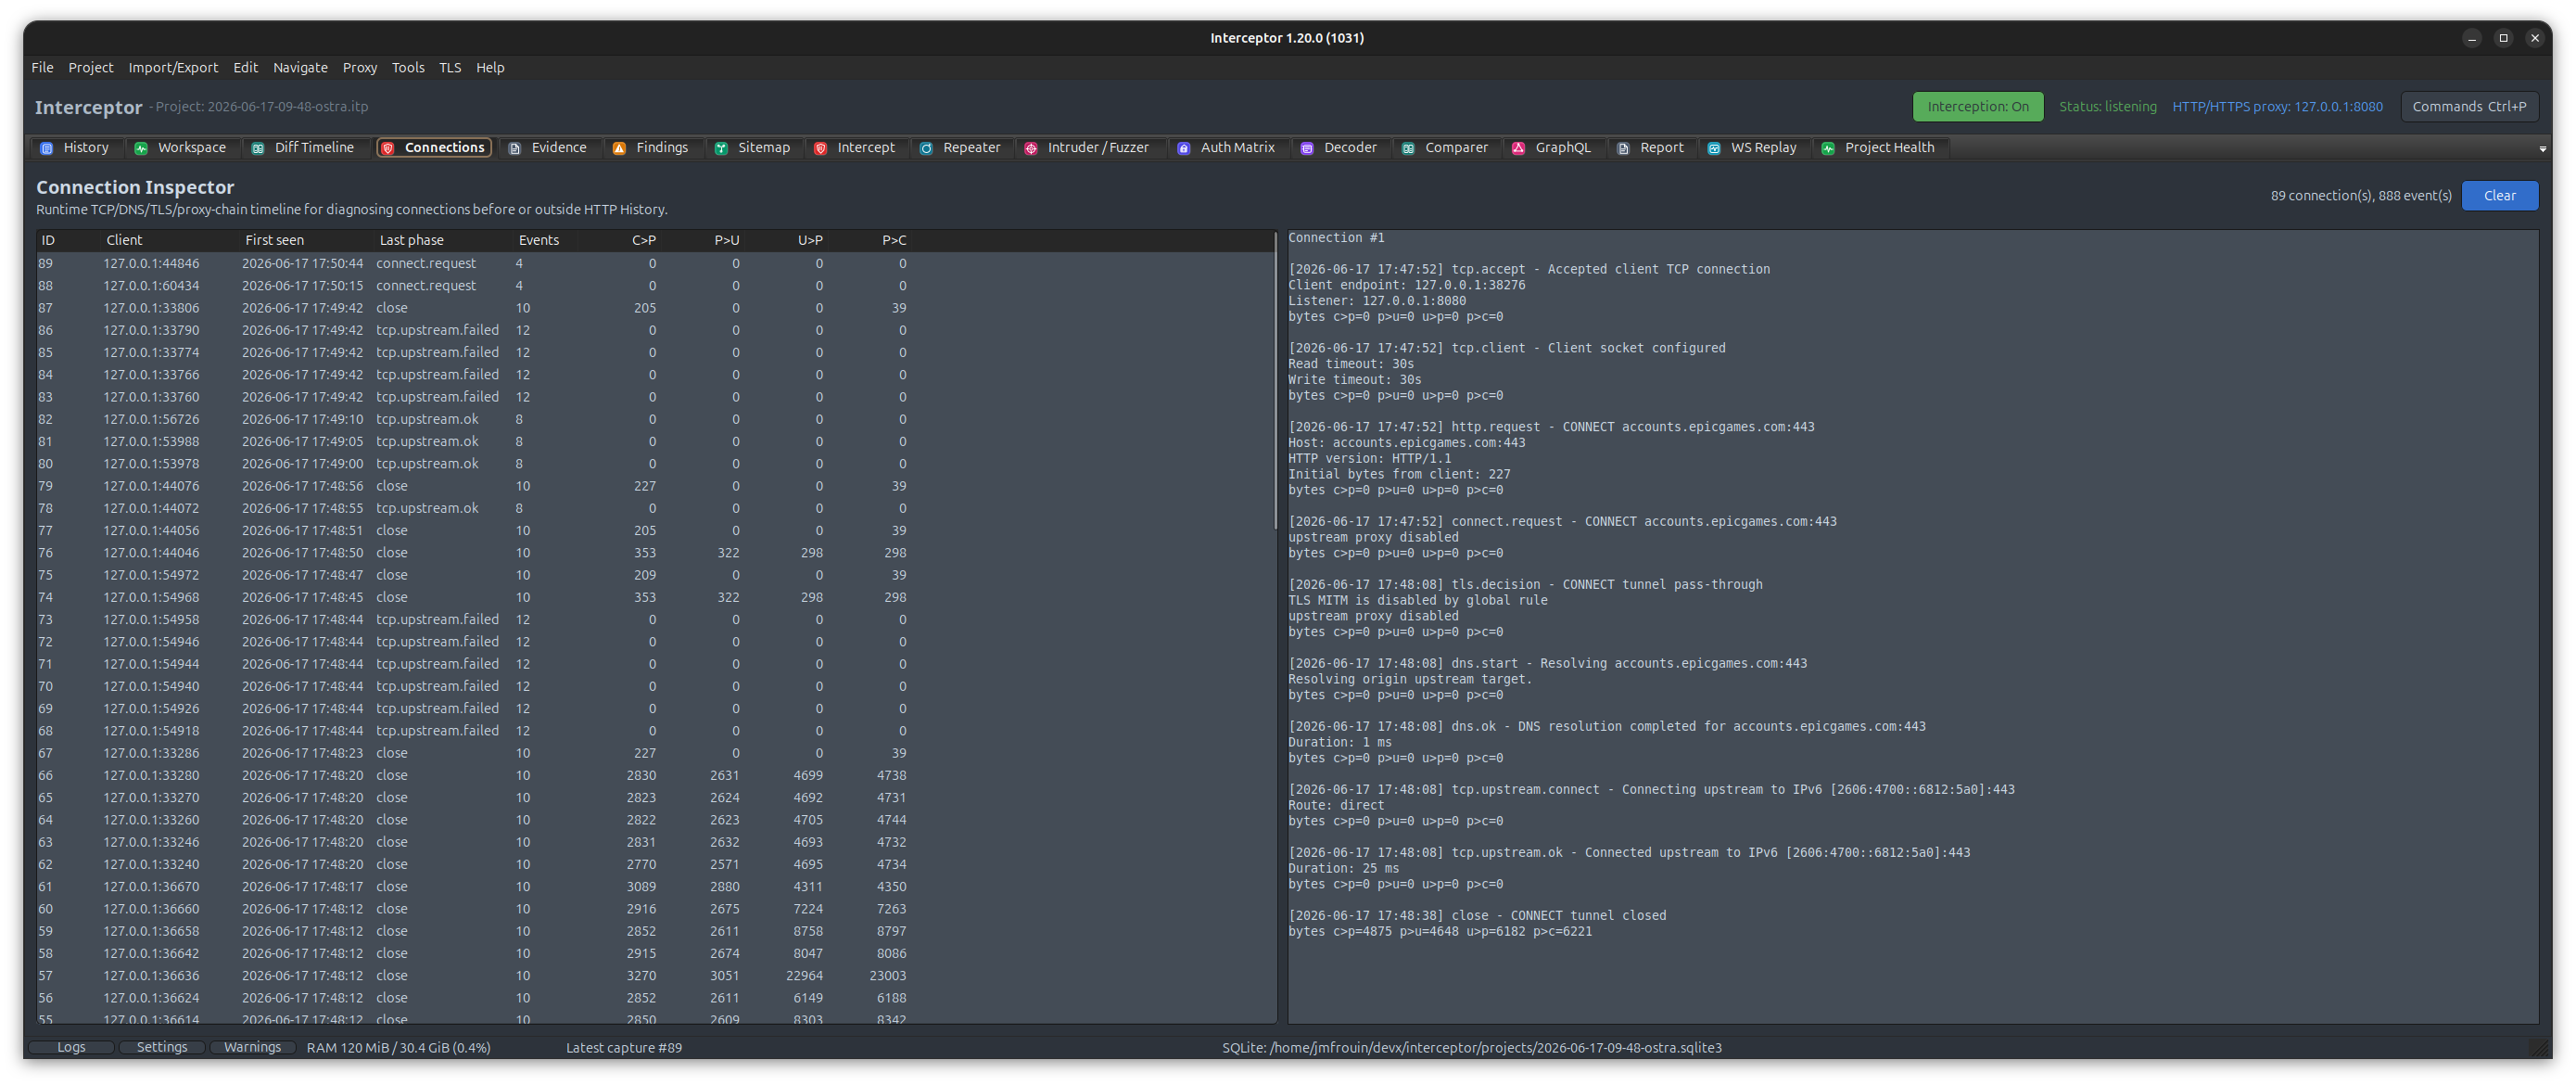
Task: Open the Proxy menu
Action: coord(360,67)
